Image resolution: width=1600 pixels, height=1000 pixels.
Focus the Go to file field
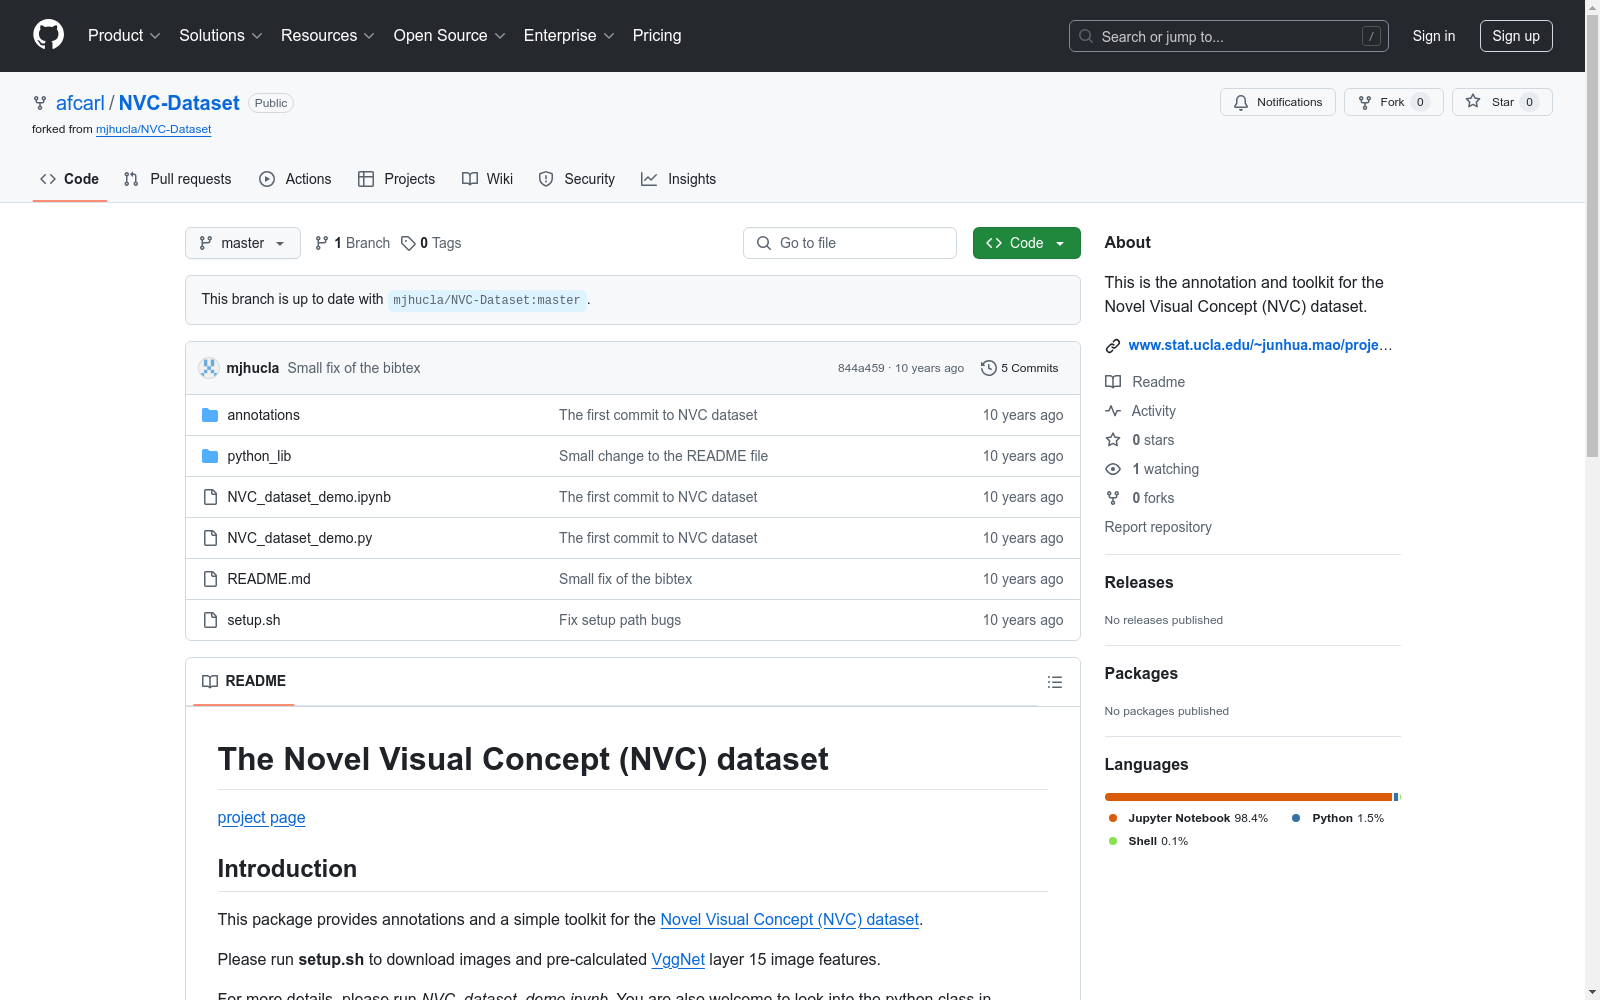pos(850,243)
